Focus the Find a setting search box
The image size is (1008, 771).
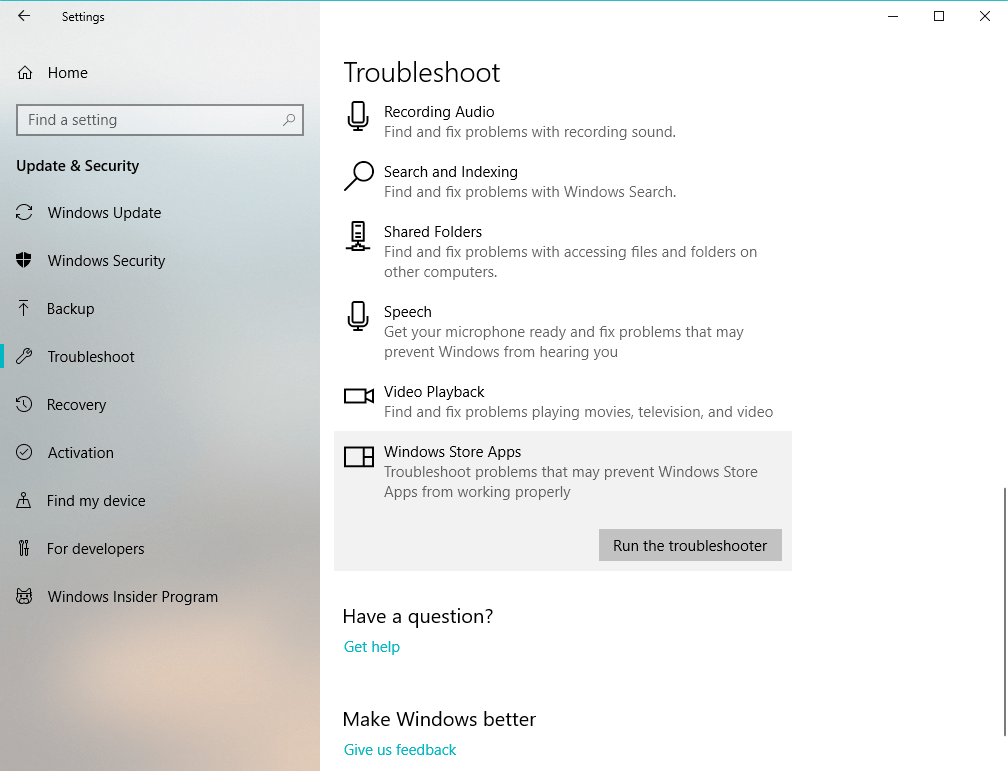point(160,120)
